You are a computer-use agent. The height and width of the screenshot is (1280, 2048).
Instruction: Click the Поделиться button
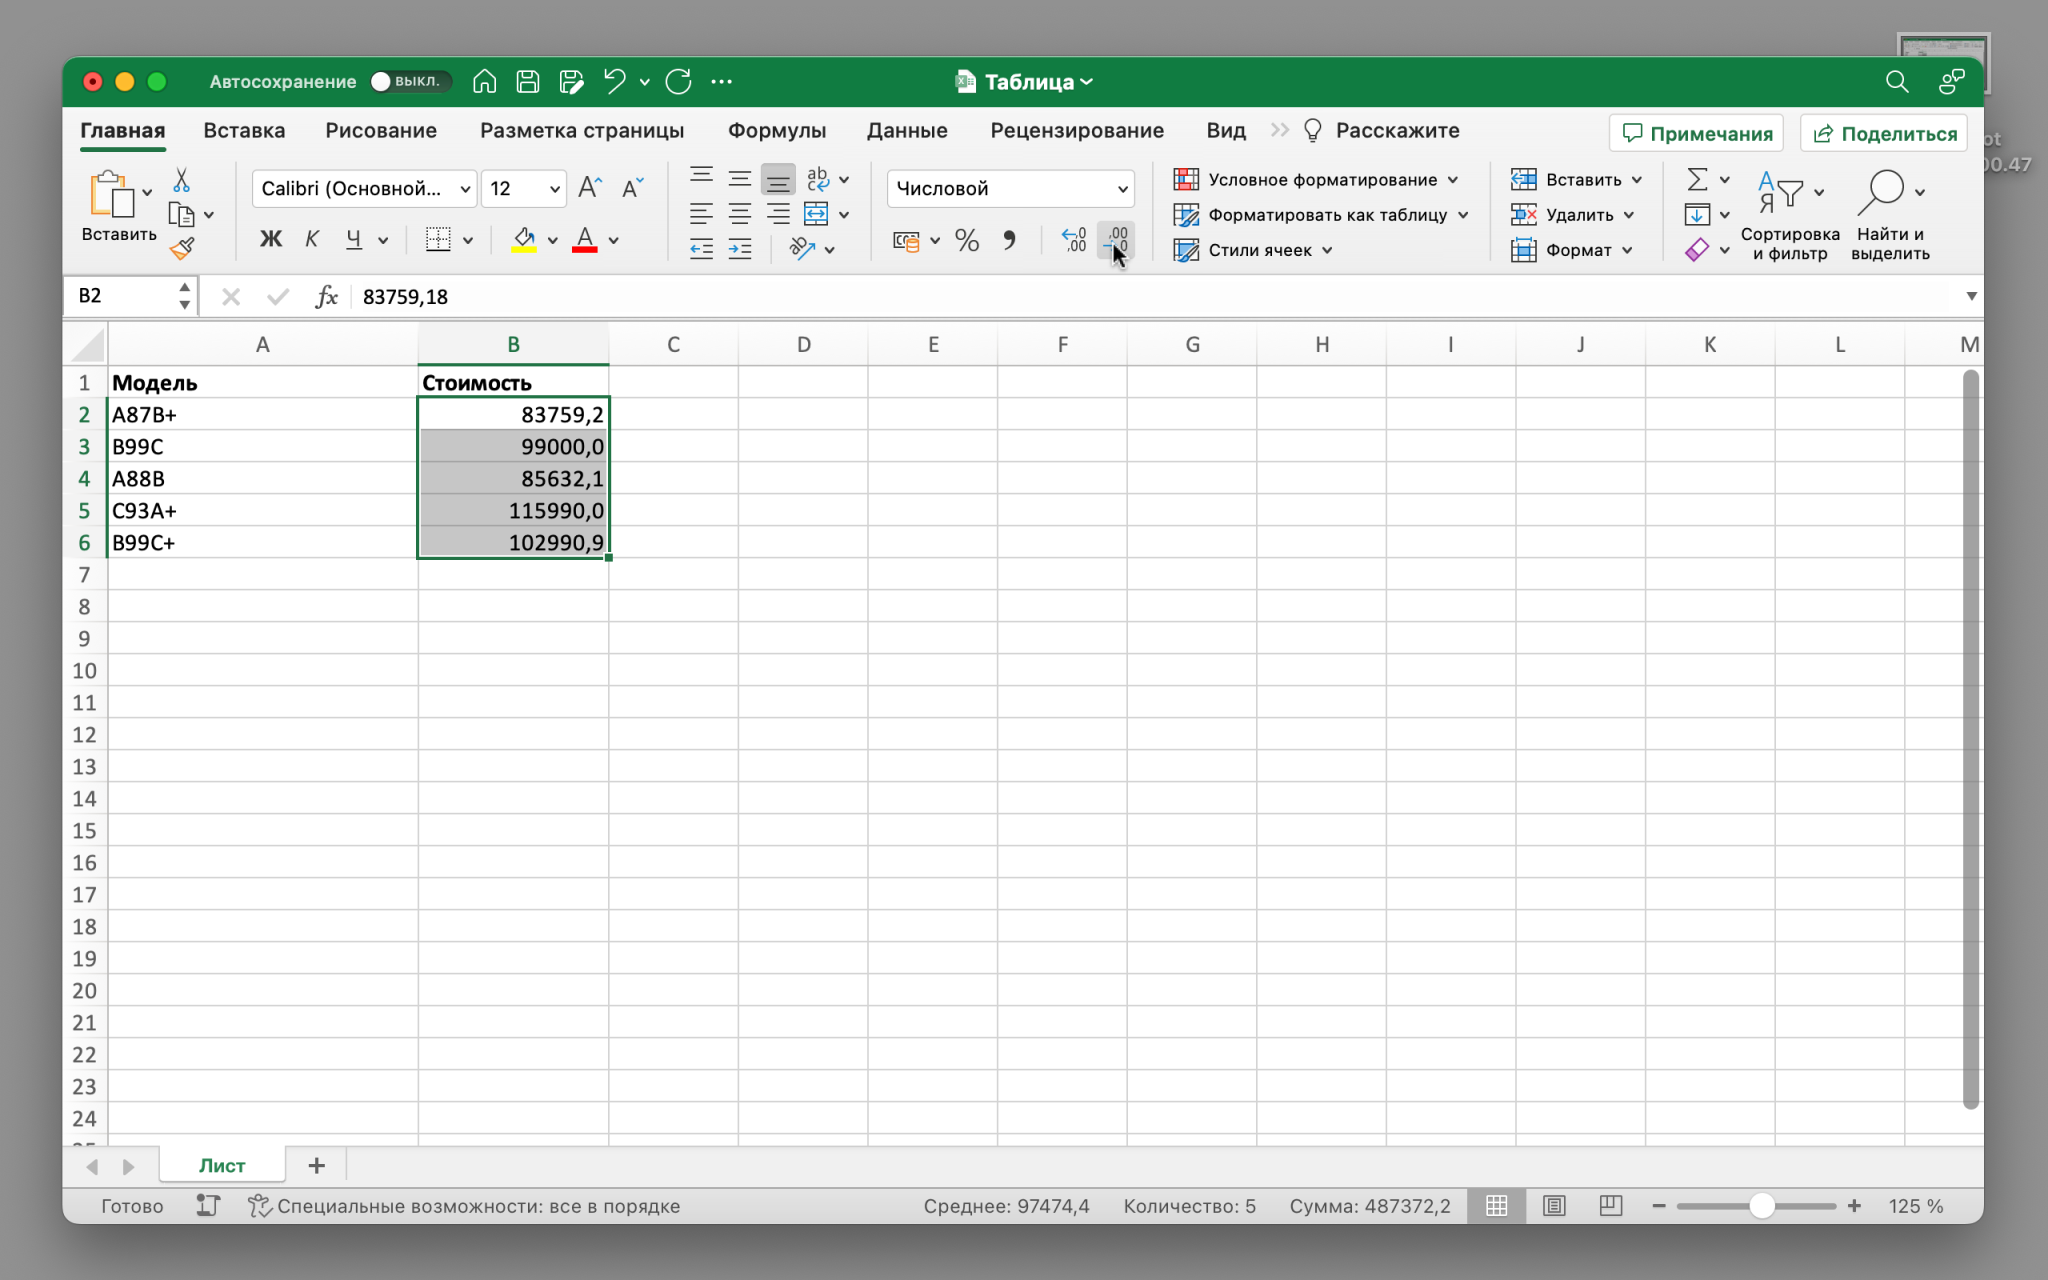[1884, 133]
